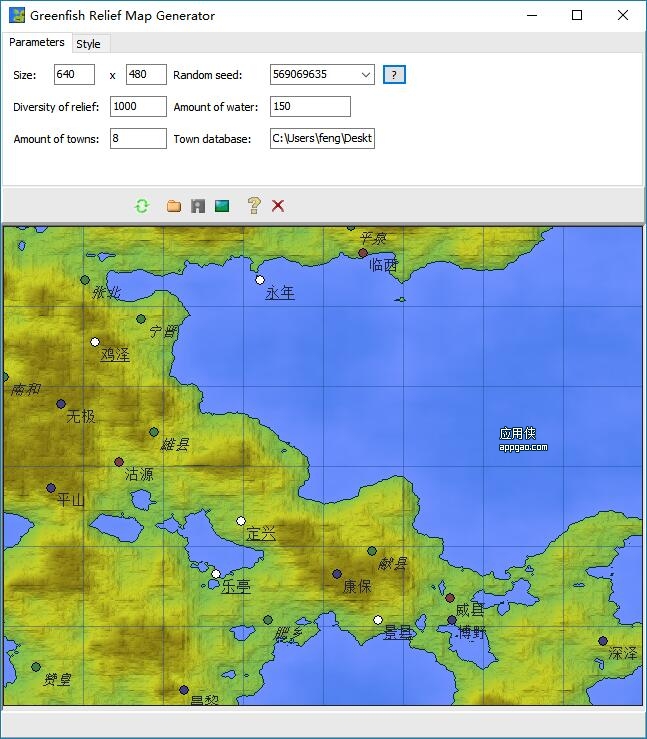The image size is (647, 739).
Task: Click the town label 永年 on map
Action: [280, 293]
